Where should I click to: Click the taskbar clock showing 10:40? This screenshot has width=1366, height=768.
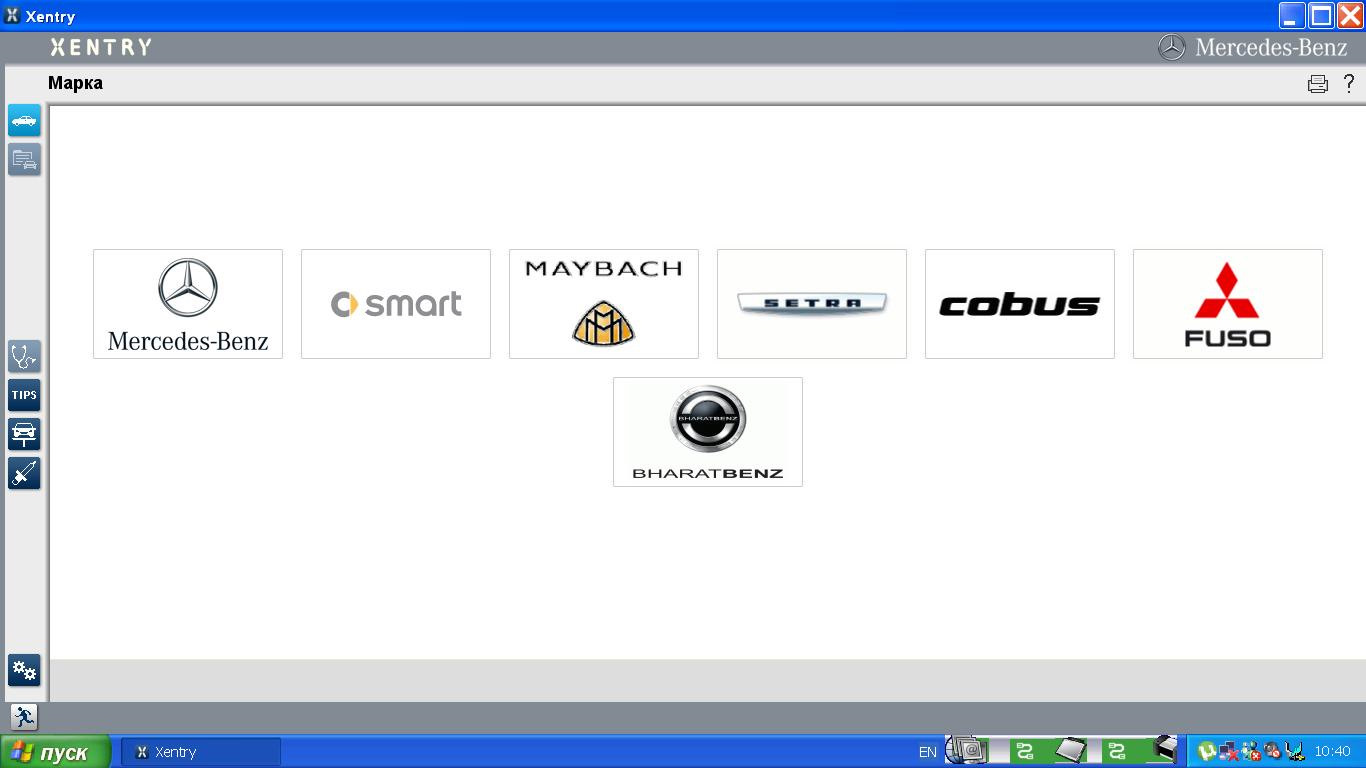click(1332, 752)
